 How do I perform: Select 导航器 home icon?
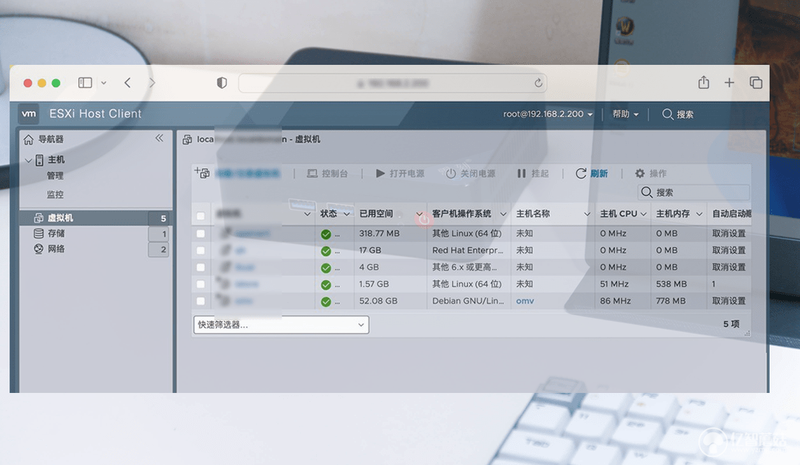tap(29, 139)
